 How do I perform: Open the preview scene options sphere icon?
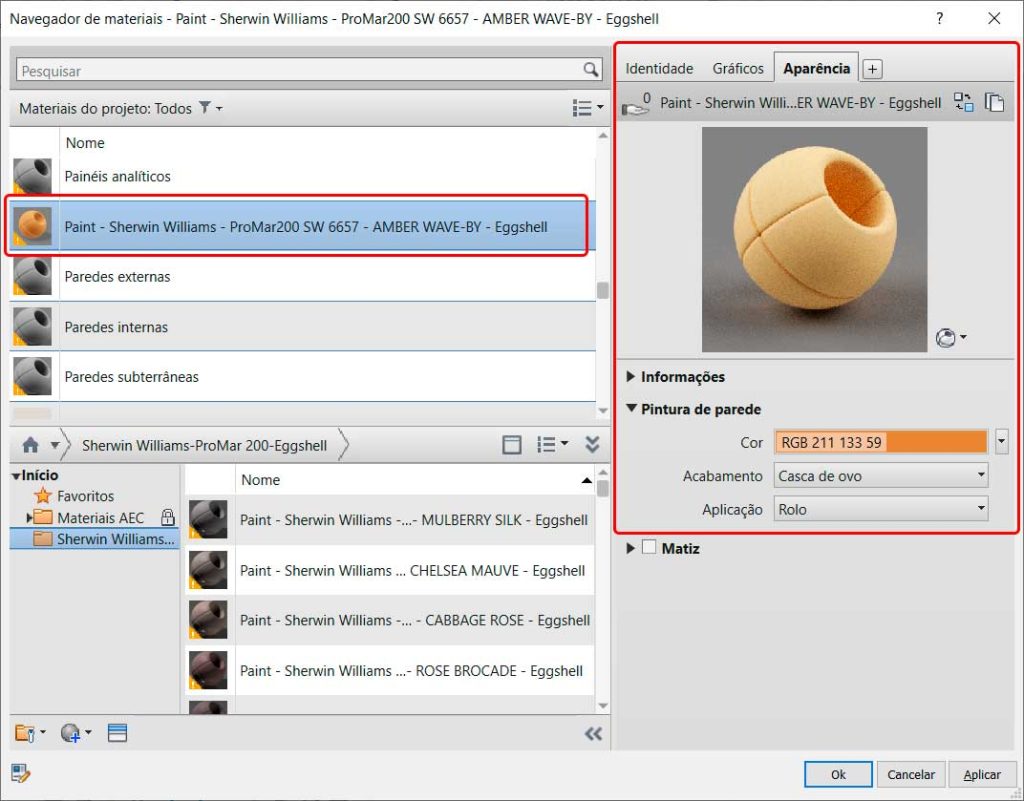[x=946, y=338]
